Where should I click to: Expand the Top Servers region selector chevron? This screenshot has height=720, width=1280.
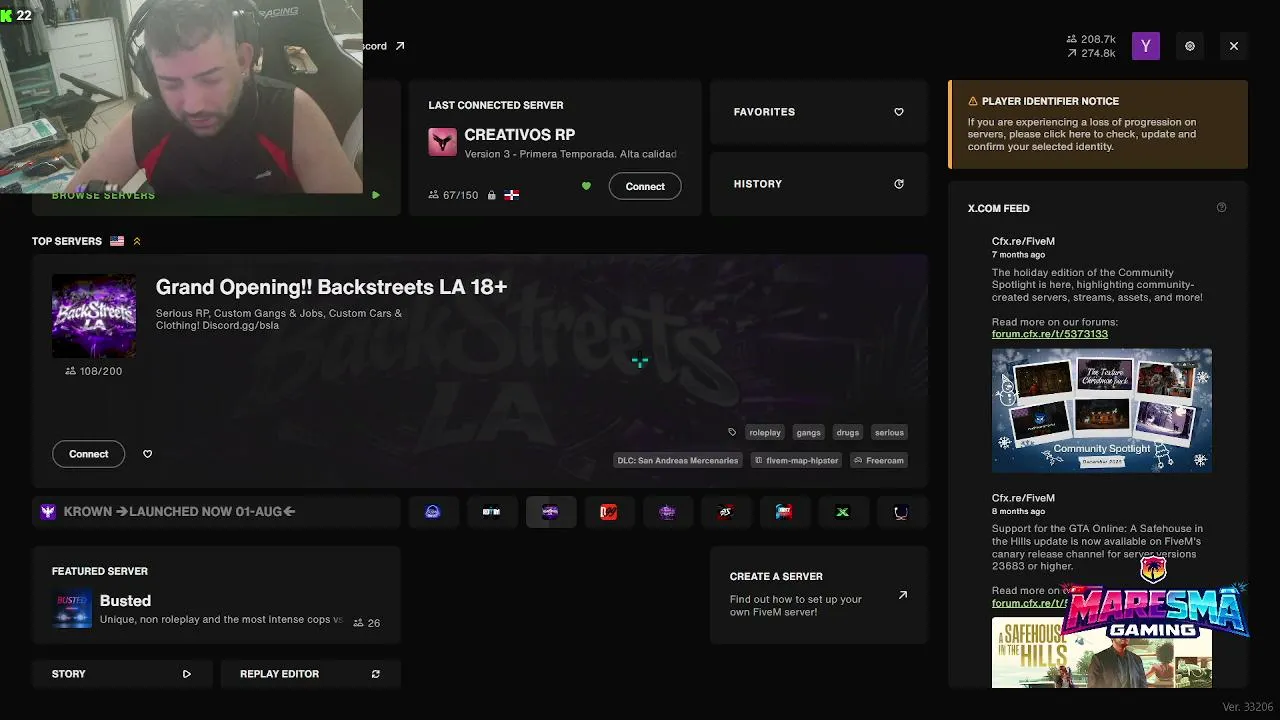pyautogui.click(x=137, y=241)
